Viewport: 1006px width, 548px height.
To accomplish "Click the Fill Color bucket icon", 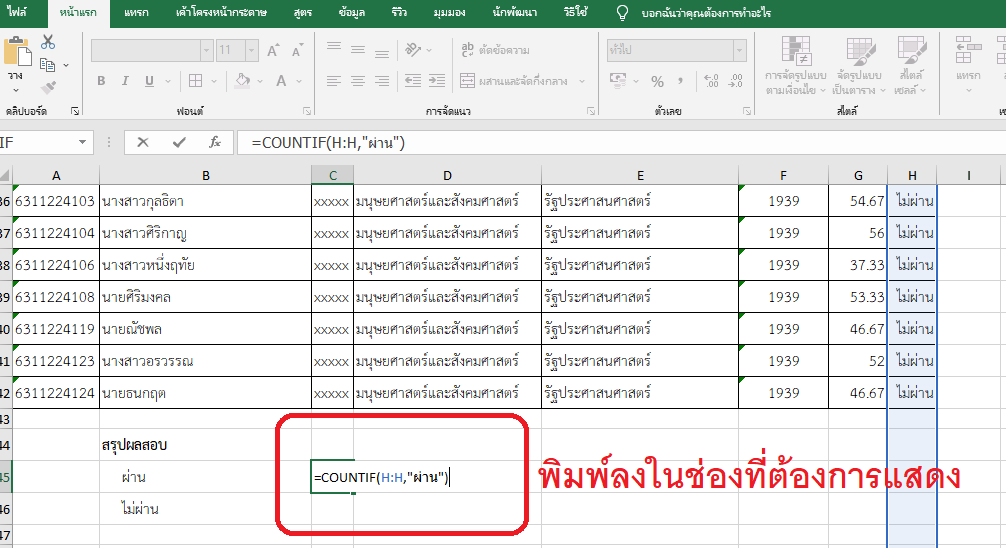I will coord(243,81).
